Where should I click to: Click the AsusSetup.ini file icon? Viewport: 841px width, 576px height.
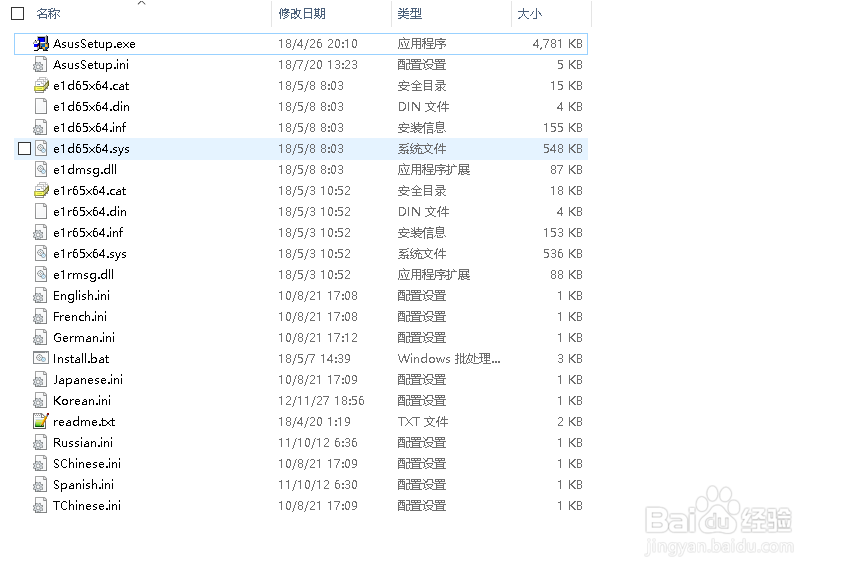[40, 65]
